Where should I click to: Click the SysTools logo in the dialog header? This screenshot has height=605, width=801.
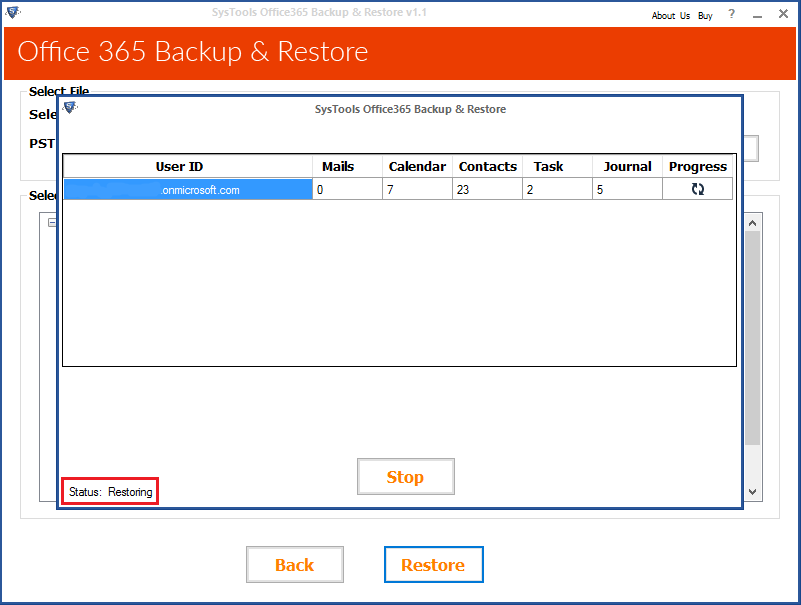[70, 107]
